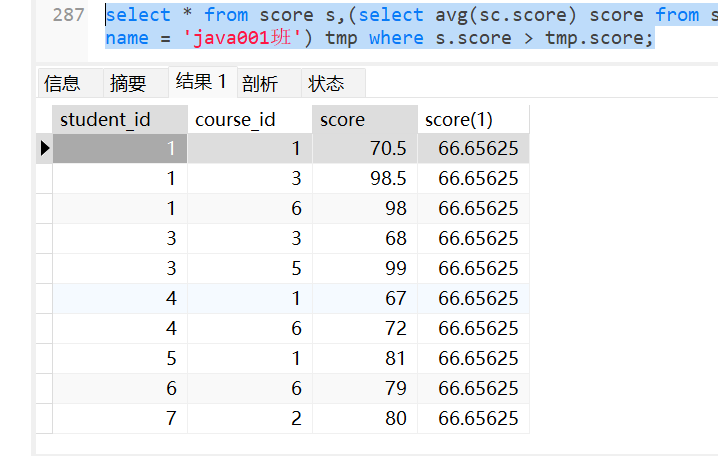
Task: Select score cell 98.5
Action: point(365,178)
